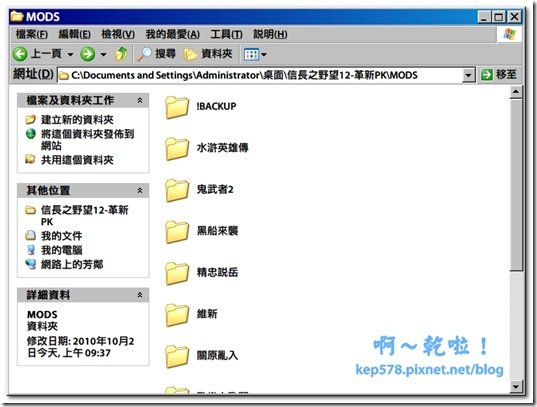Select the 維新 folder icon
537x407 pixels.
pos(177,315)
